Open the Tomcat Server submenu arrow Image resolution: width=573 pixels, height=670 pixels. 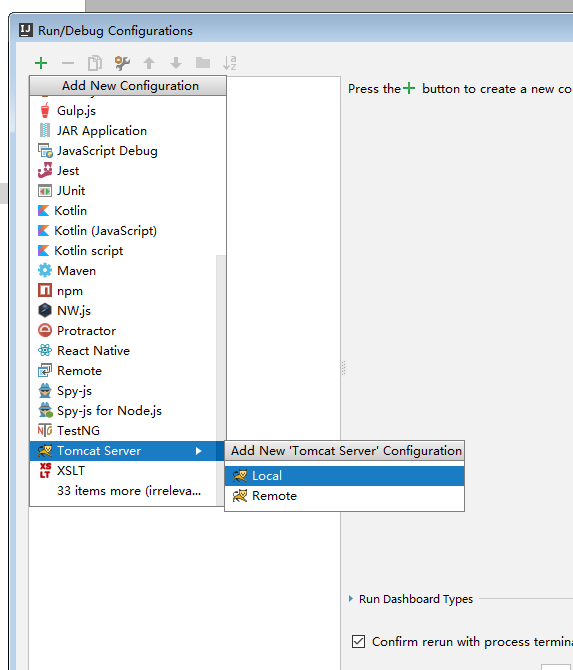click(198, 451)
